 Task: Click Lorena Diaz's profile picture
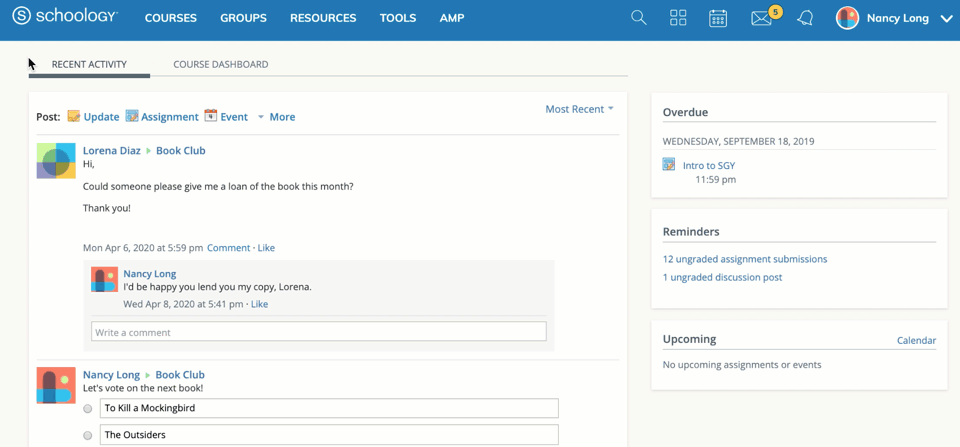click(56, 161)
